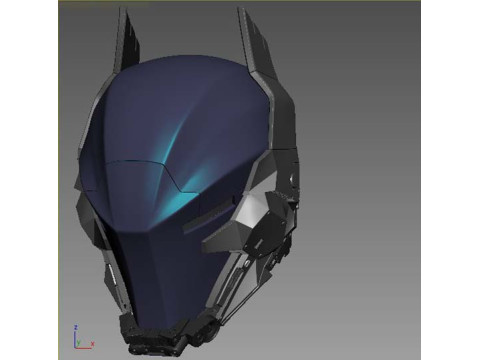Click the XYZ axis gizmo in the viewport corner
This screenshot has width=480, height=360.
point(83,337)
